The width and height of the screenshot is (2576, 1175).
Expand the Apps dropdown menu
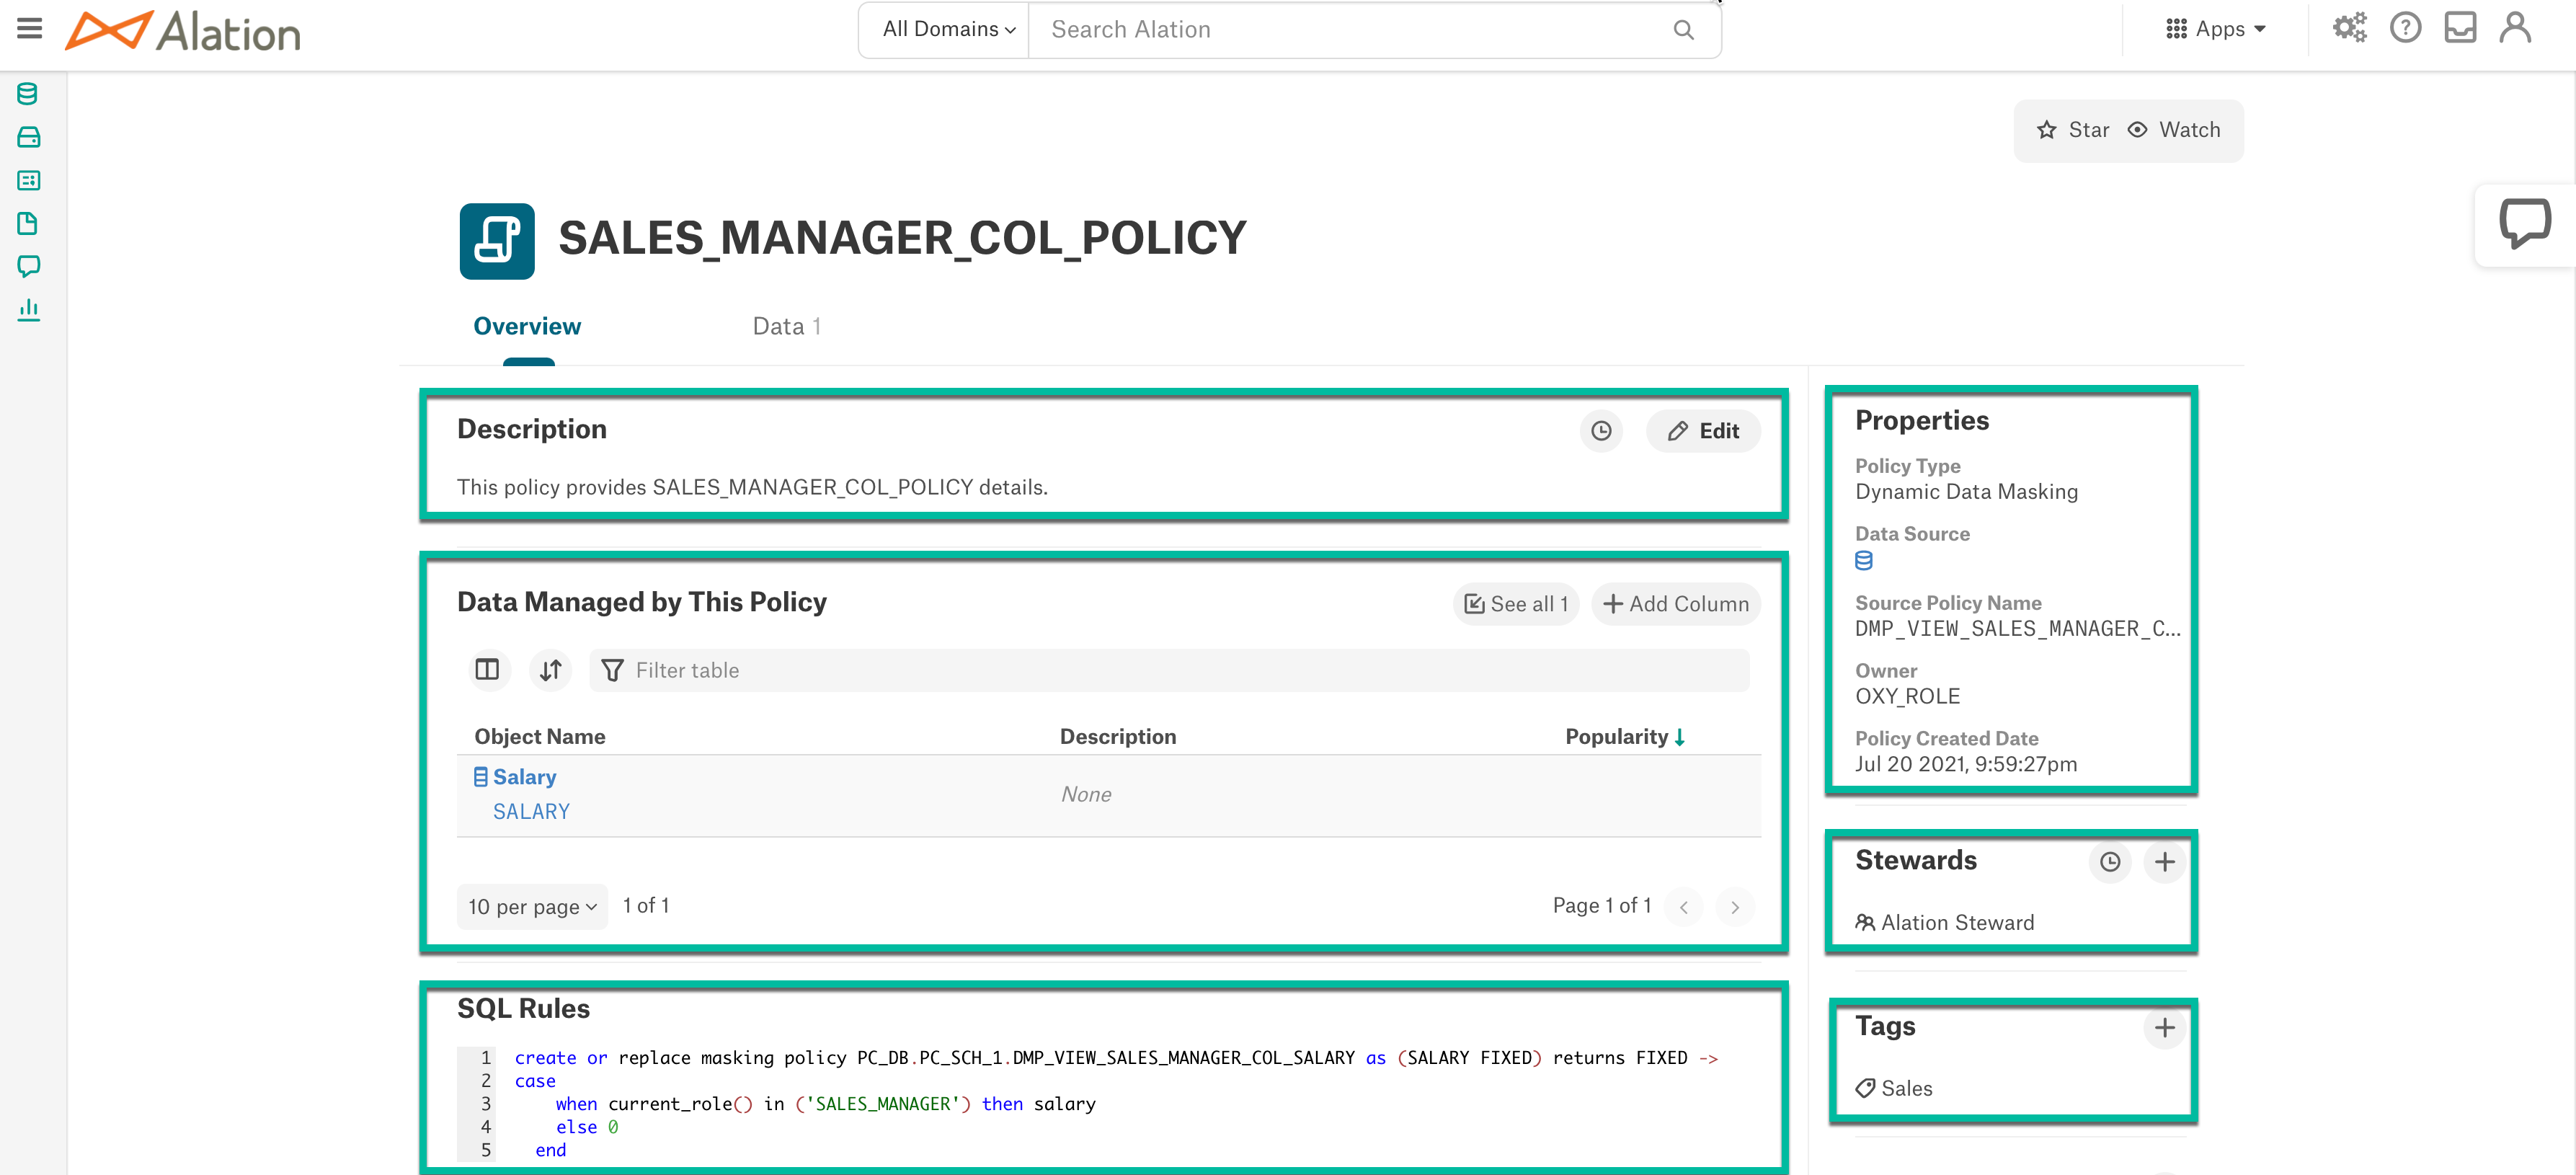(2215, 29)
